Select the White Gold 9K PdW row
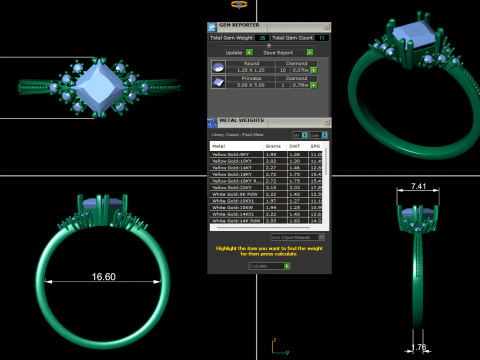The width and height of the screenshot is (480, 360). click(x=267, y=194)
